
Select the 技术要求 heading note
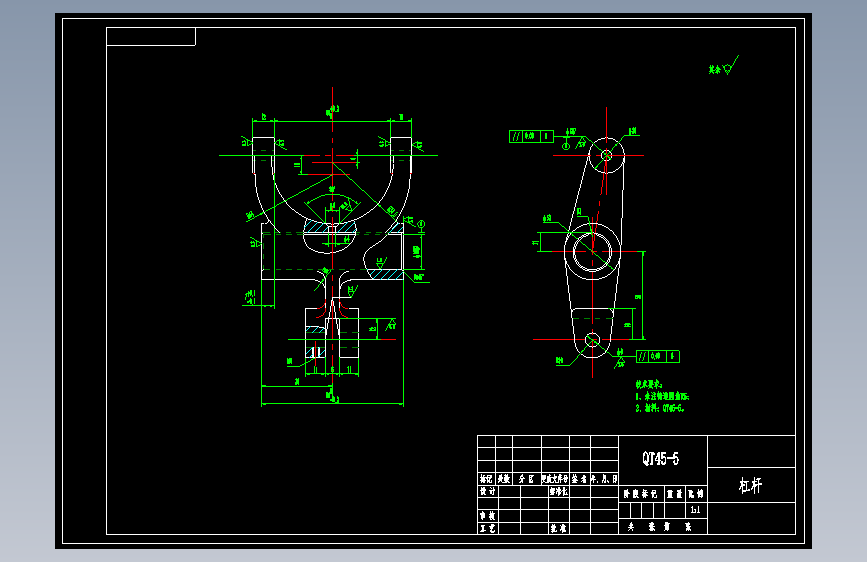[649, 384]
